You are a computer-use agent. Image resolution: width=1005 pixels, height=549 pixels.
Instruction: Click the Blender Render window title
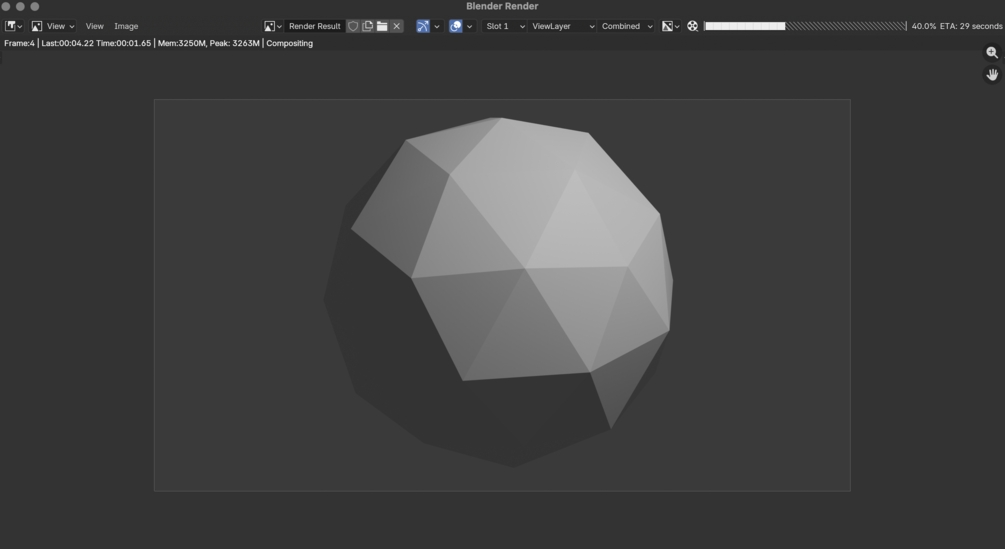point(502,6)
